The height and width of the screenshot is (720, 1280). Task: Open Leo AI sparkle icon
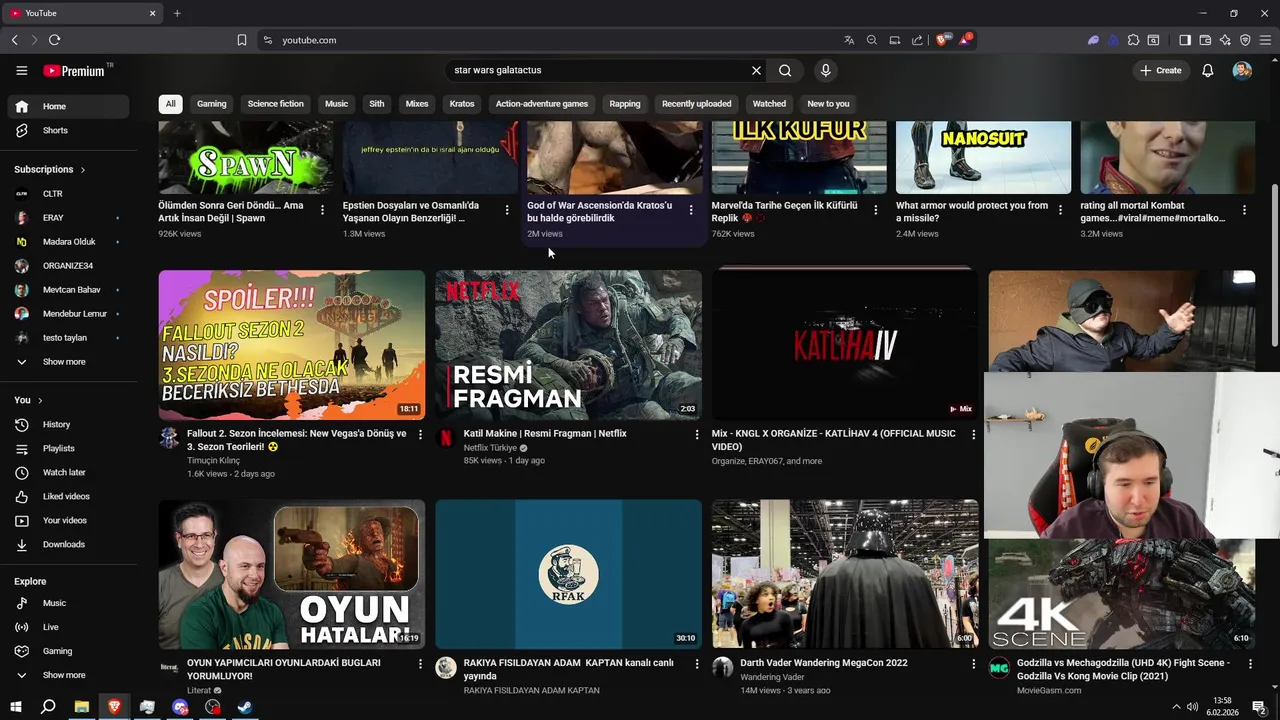1225,40
